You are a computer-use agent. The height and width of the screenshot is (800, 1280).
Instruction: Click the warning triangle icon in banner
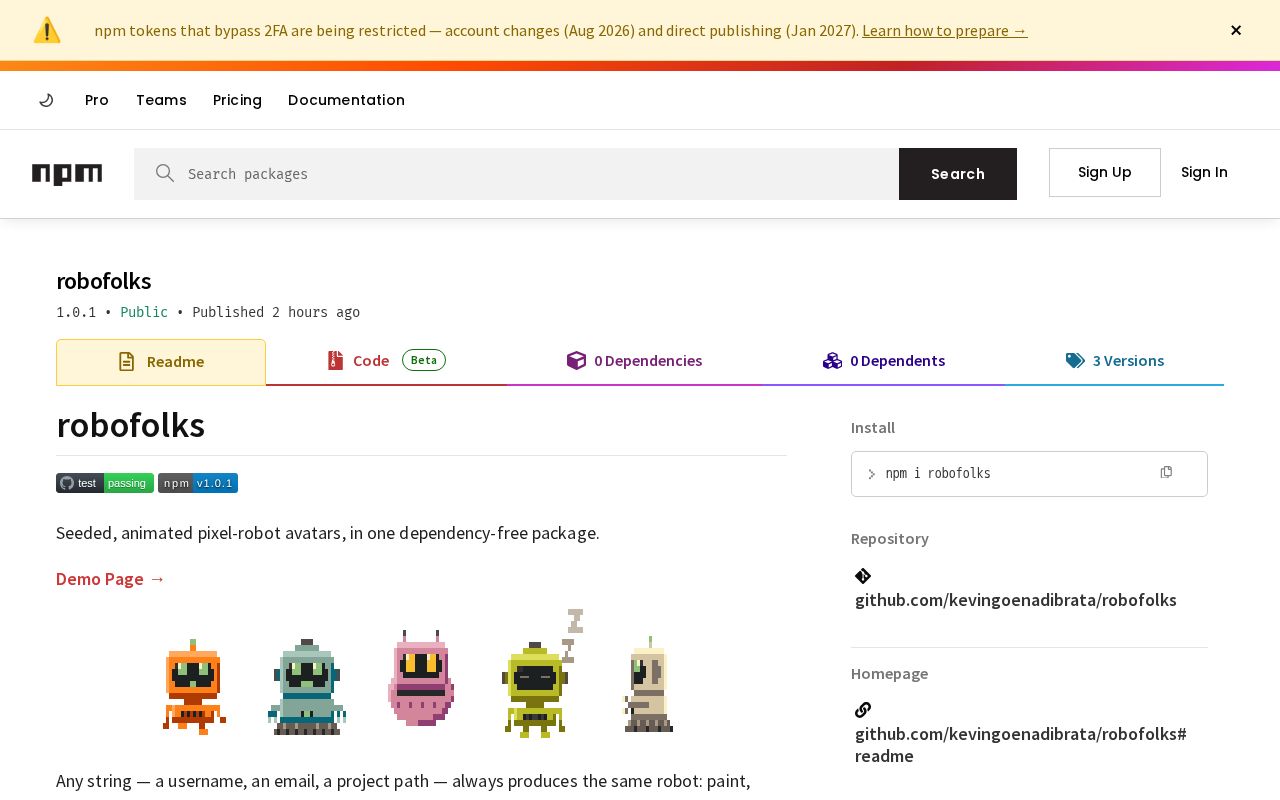(47, 30)
